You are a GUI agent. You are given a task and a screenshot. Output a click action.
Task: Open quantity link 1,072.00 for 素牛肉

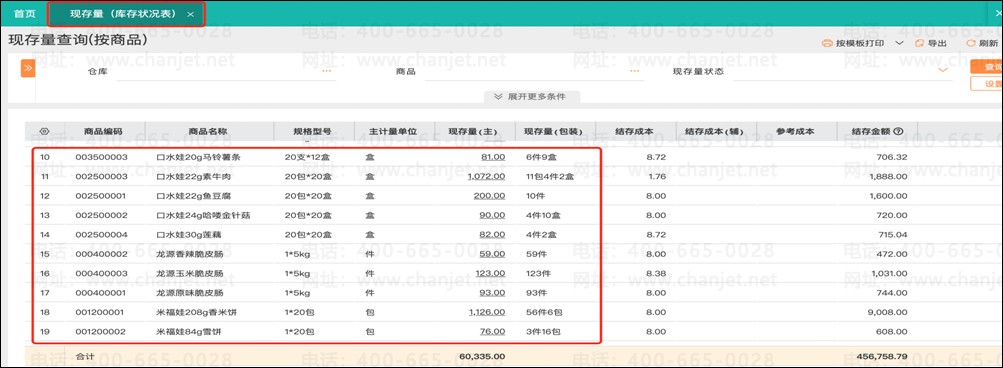coord(486,177)
